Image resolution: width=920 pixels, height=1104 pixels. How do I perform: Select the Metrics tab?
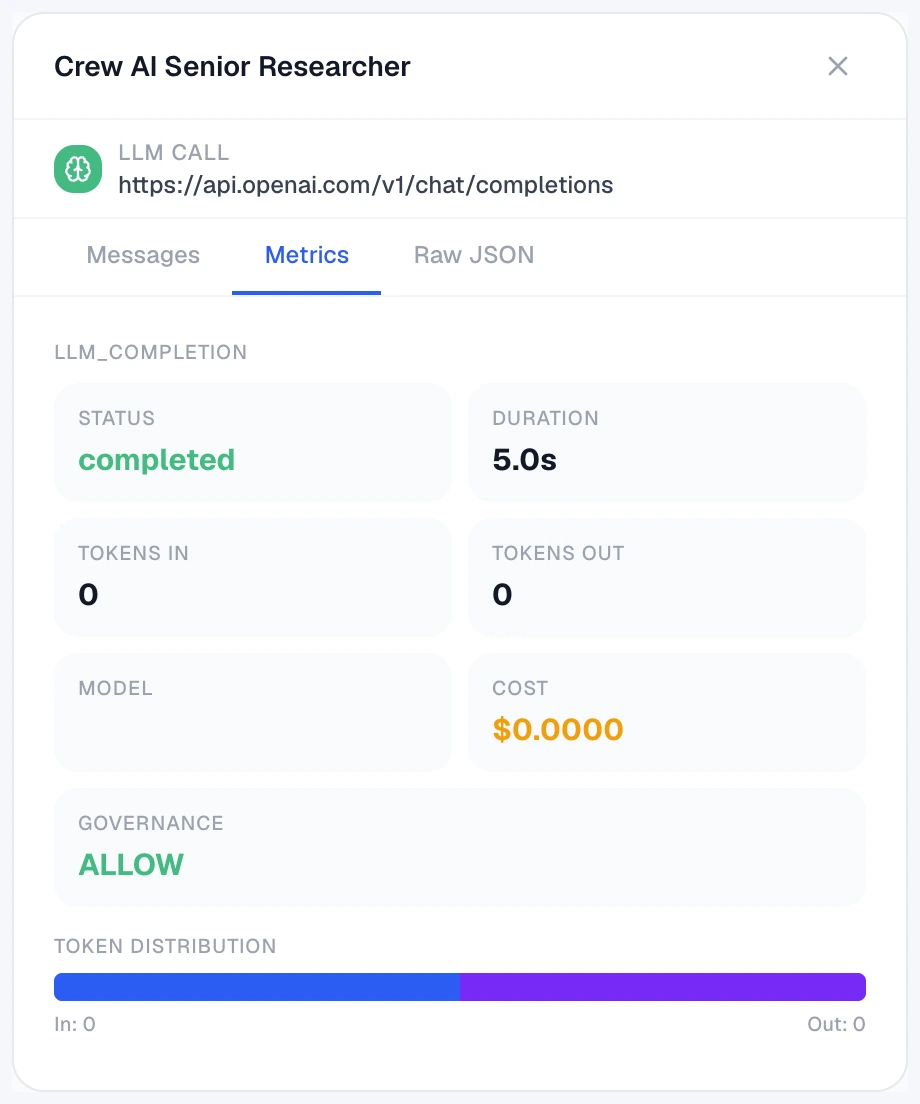click(x=306, y=255)
